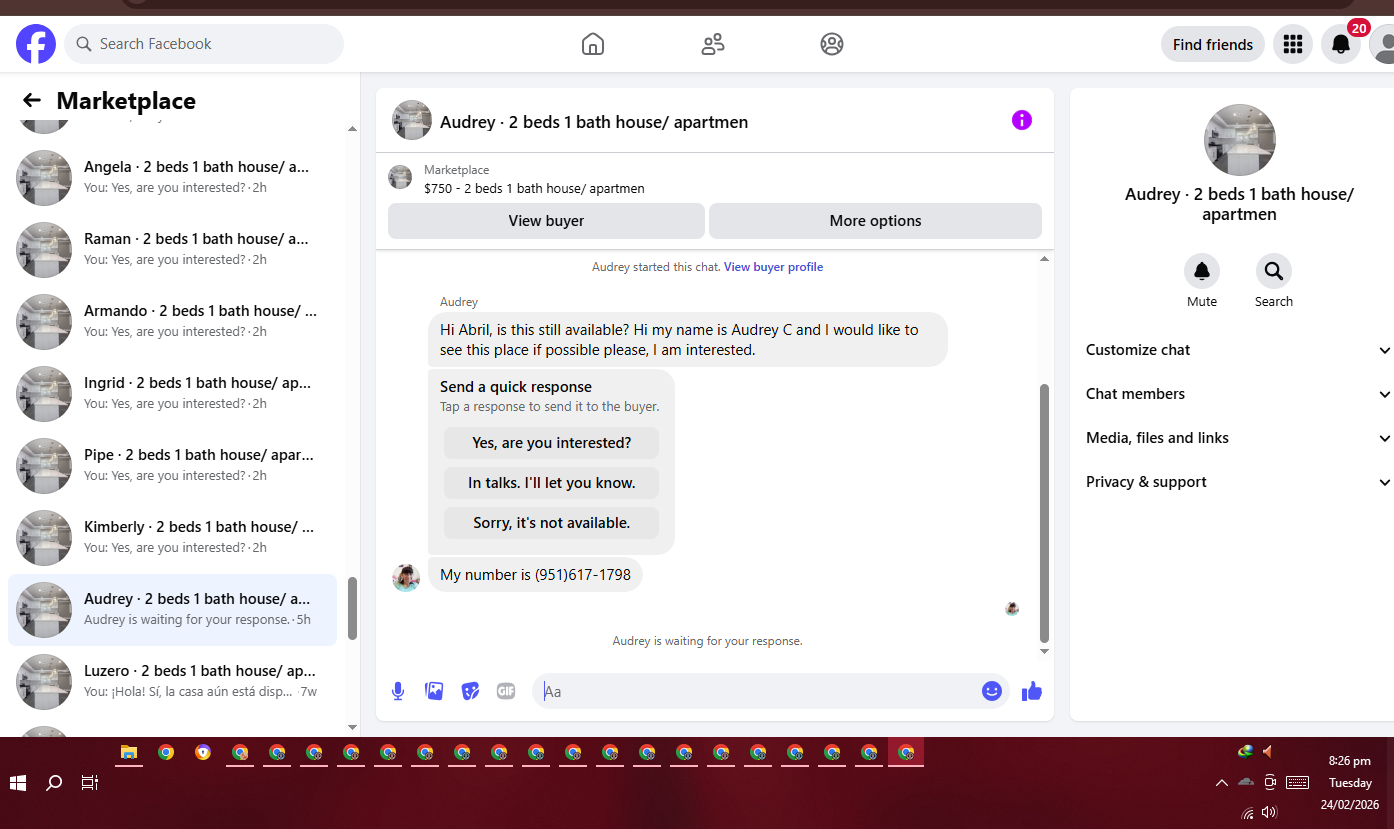Open the View buyer profile link
The height and width of the screenshot is (829, 1394).
773,267
